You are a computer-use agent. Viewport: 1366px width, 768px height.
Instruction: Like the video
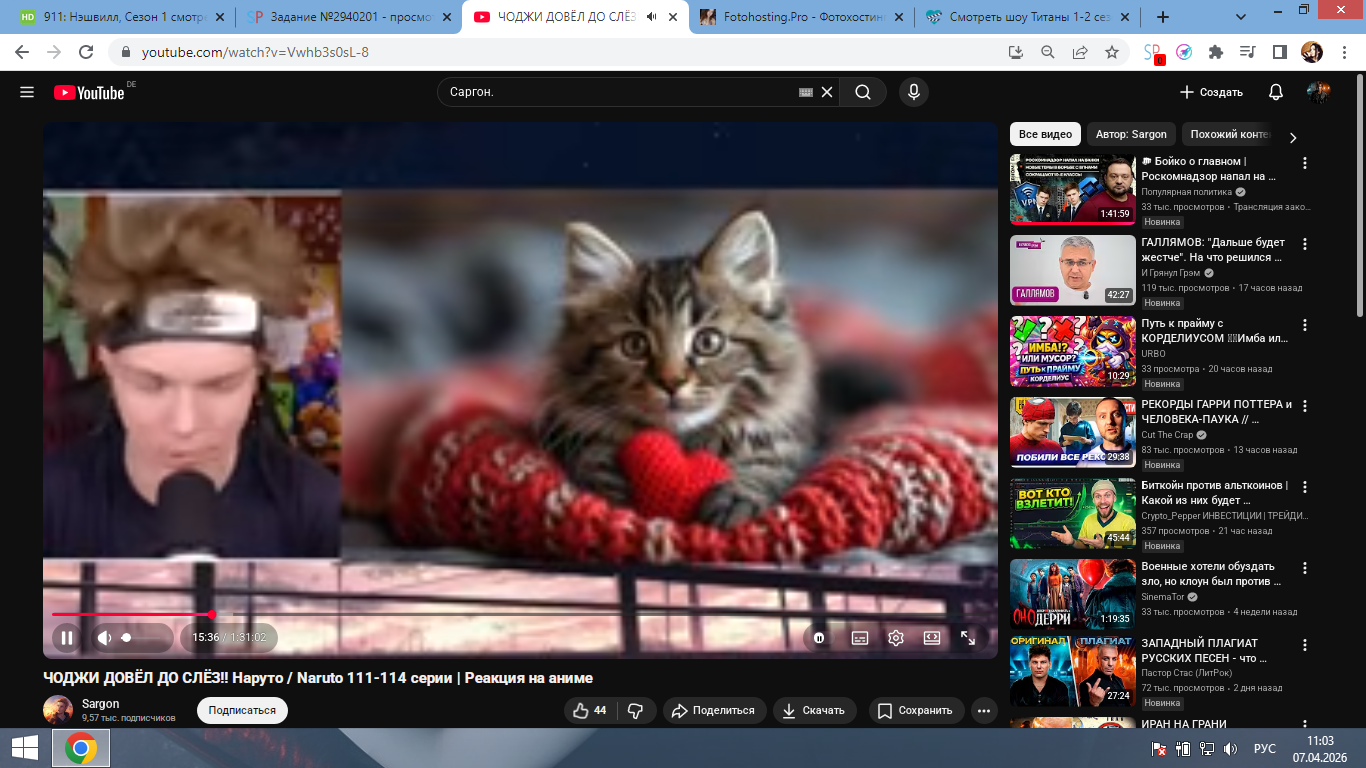click(590, 710)
